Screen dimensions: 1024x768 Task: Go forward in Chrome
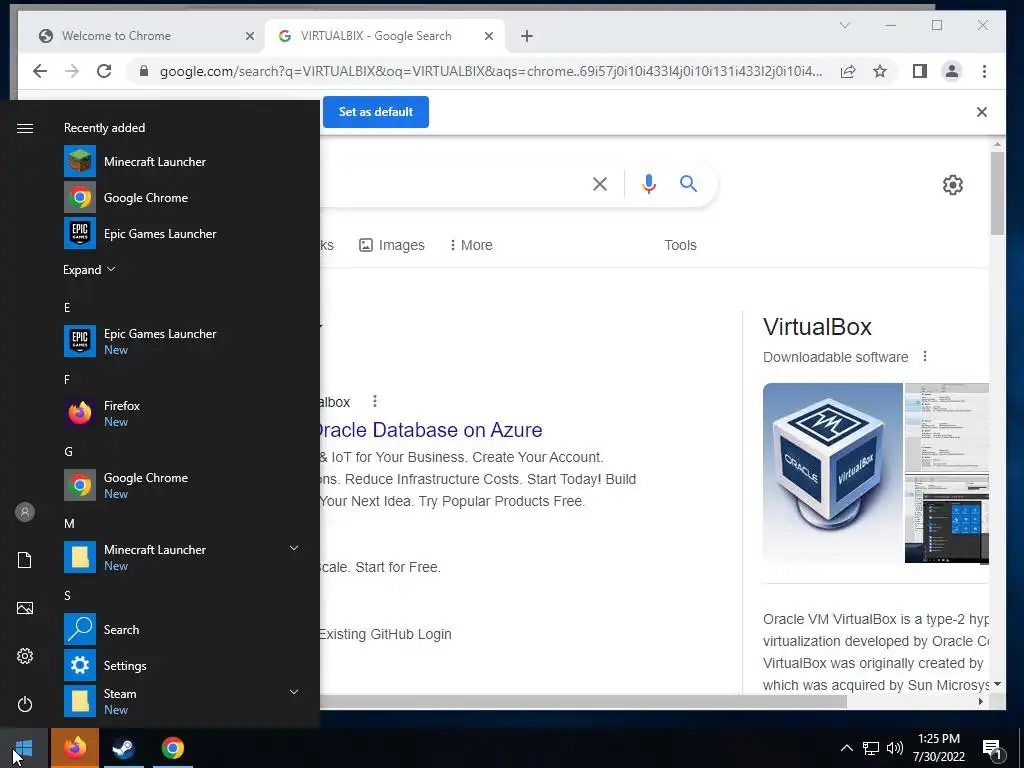coord(72,71)
